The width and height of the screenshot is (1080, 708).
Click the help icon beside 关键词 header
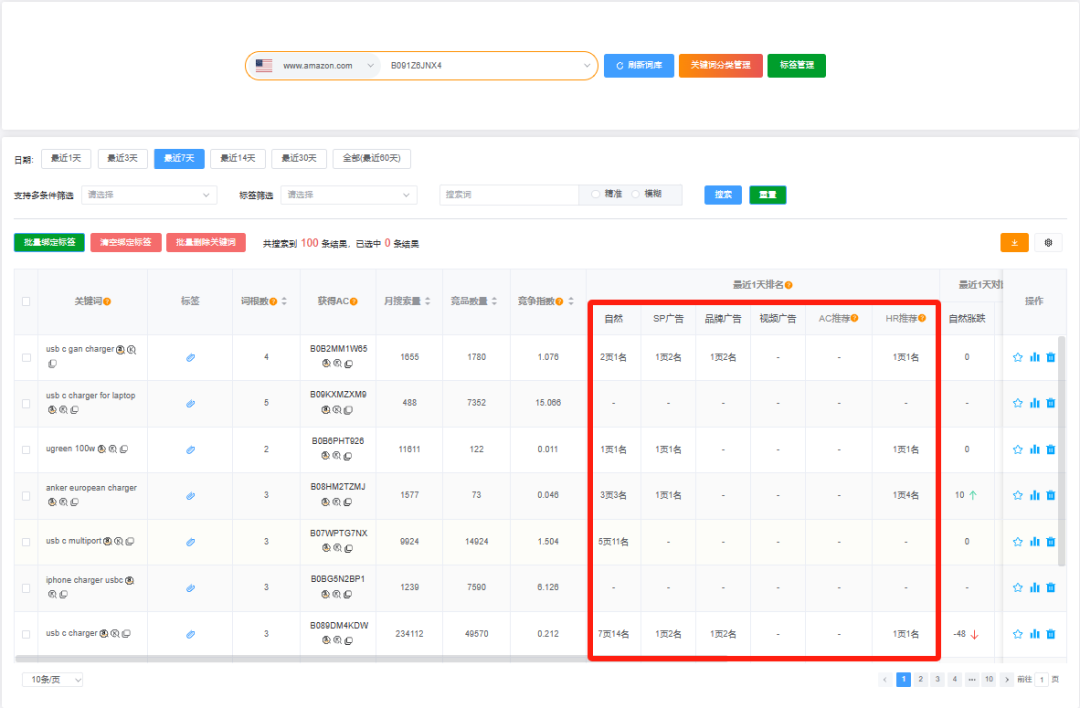point(107,301)
